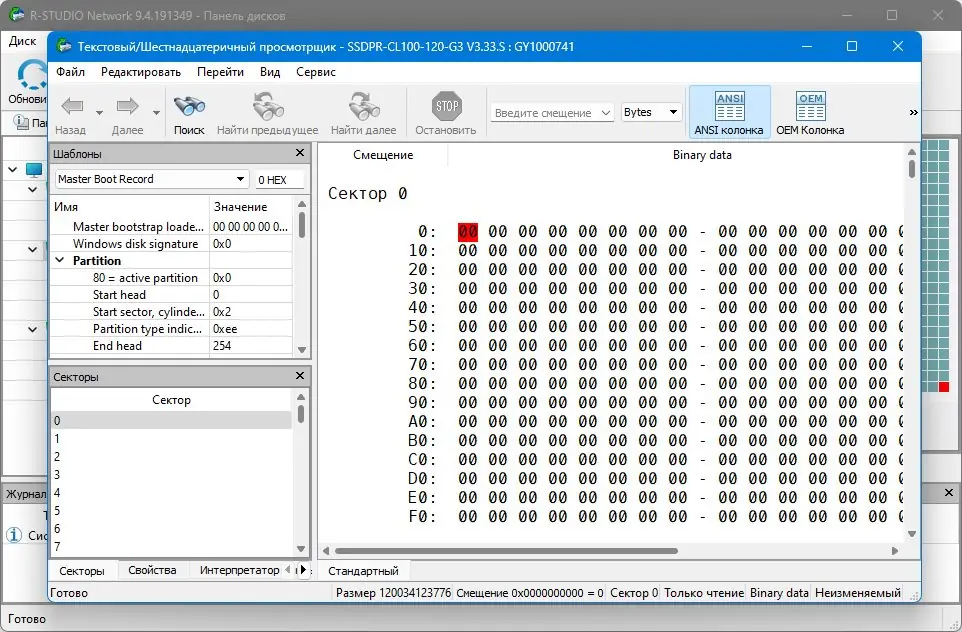Select sector 6 in the Секторы list
This screenshot has width=962, height=632.
(171, 528)
